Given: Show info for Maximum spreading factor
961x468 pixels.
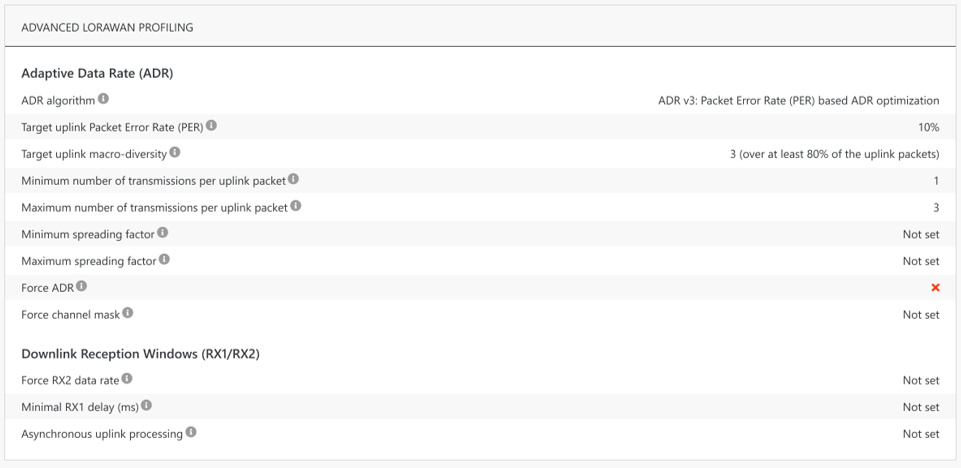Looking at the screenshot, I should (164, 260).
